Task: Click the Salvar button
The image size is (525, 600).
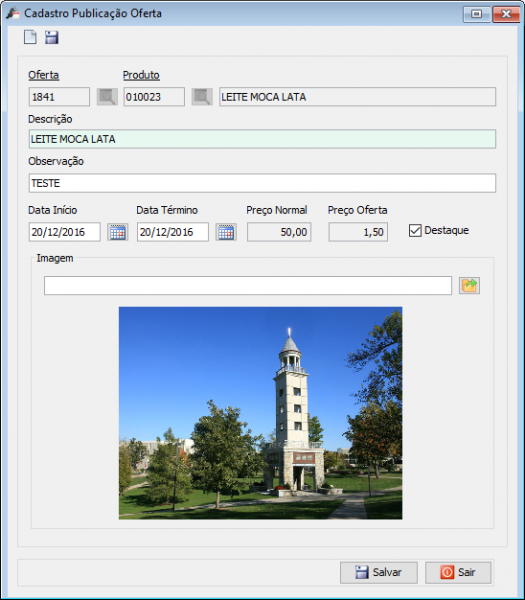Action: click(x=378, y=572)
